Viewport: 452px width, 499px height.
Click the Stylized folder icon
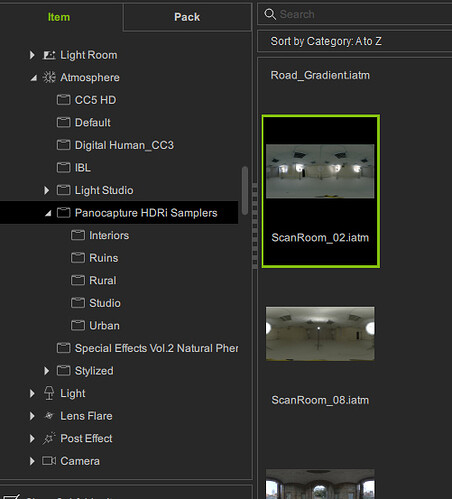click(63, 371)
